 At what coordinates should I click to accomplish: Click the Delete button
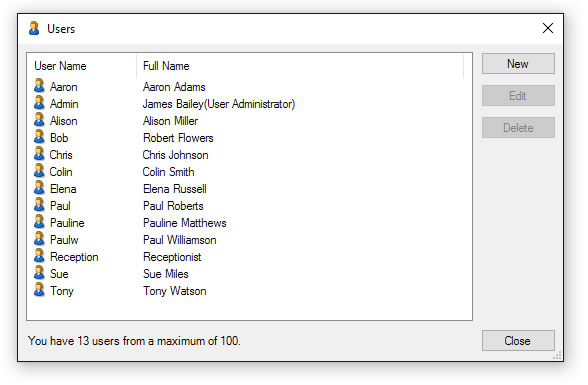click(x=518, y=128)
